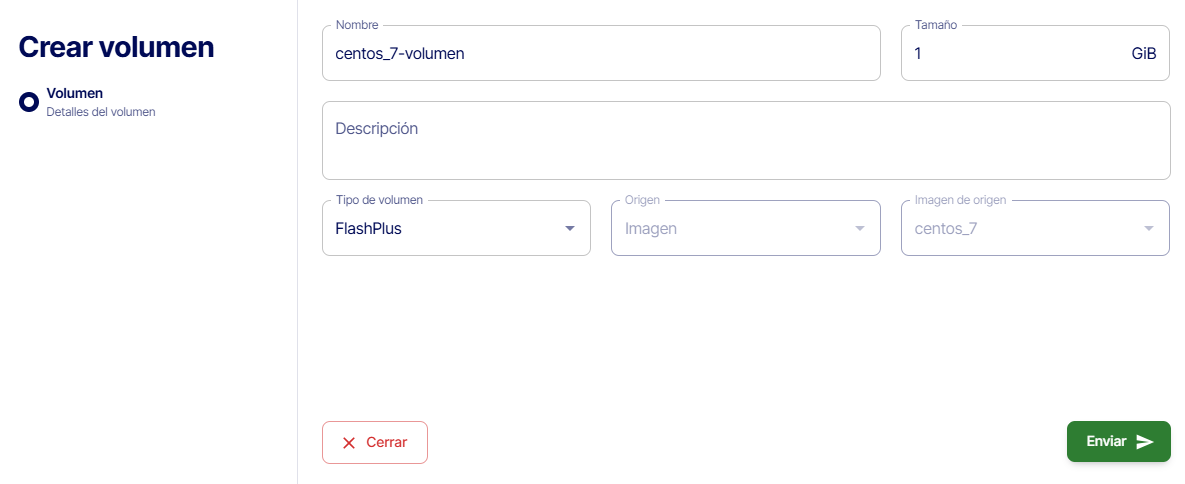Open the Origen dropdown arrow
1185x484 pixels.
coord(859,229)
